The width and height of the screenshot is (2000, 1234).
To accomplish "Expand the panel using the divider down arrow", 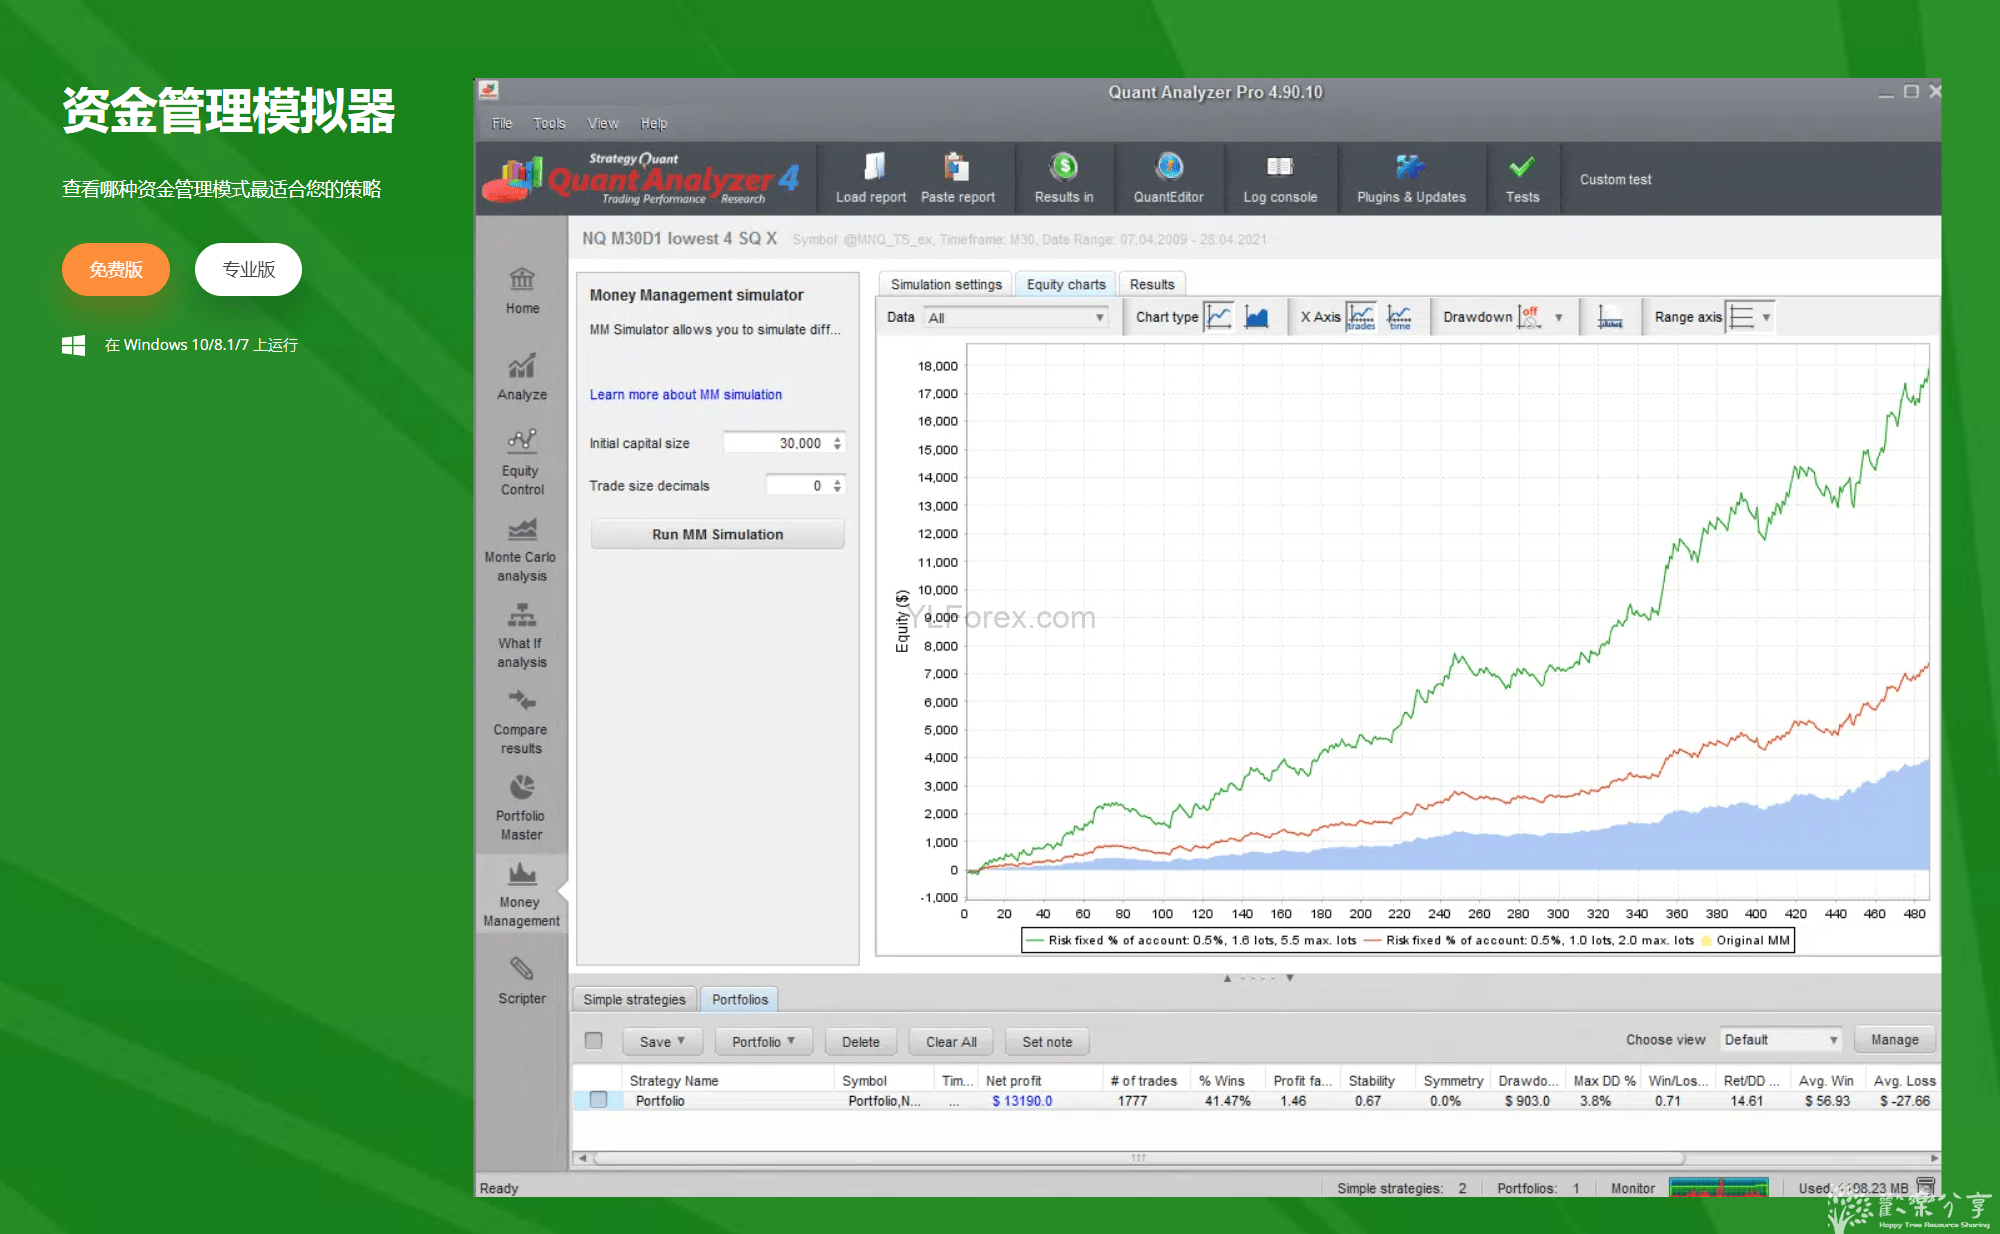I will (1290, 978).
